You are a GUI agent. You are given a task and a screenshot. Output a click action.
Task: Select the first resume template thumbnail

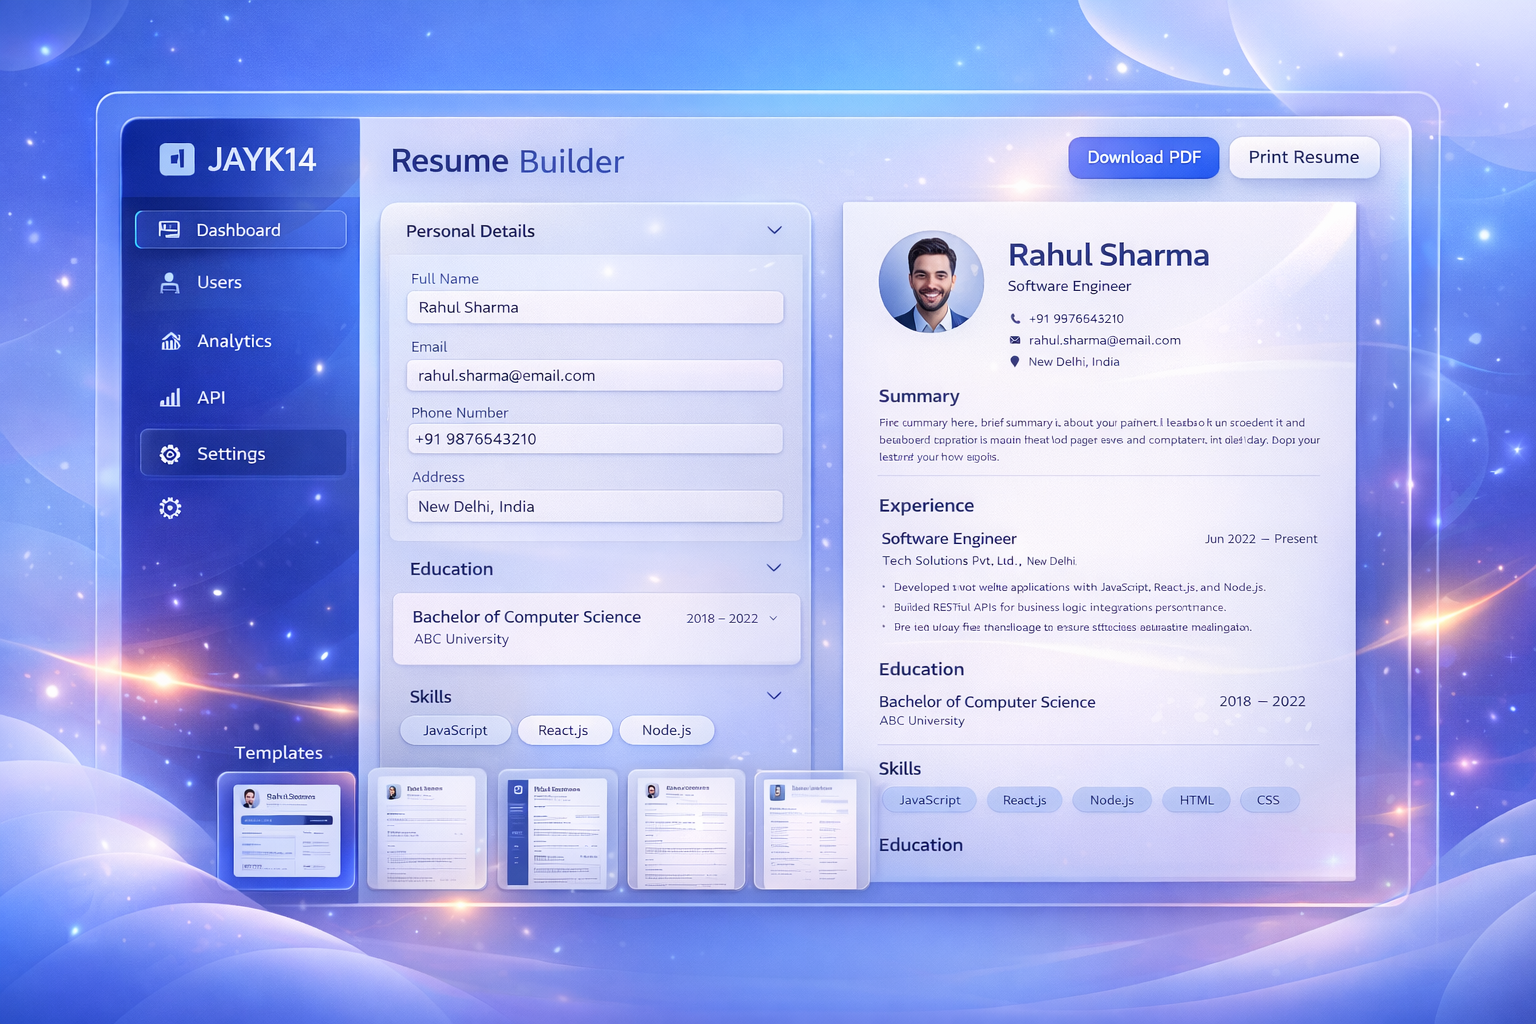coord(286,830)
